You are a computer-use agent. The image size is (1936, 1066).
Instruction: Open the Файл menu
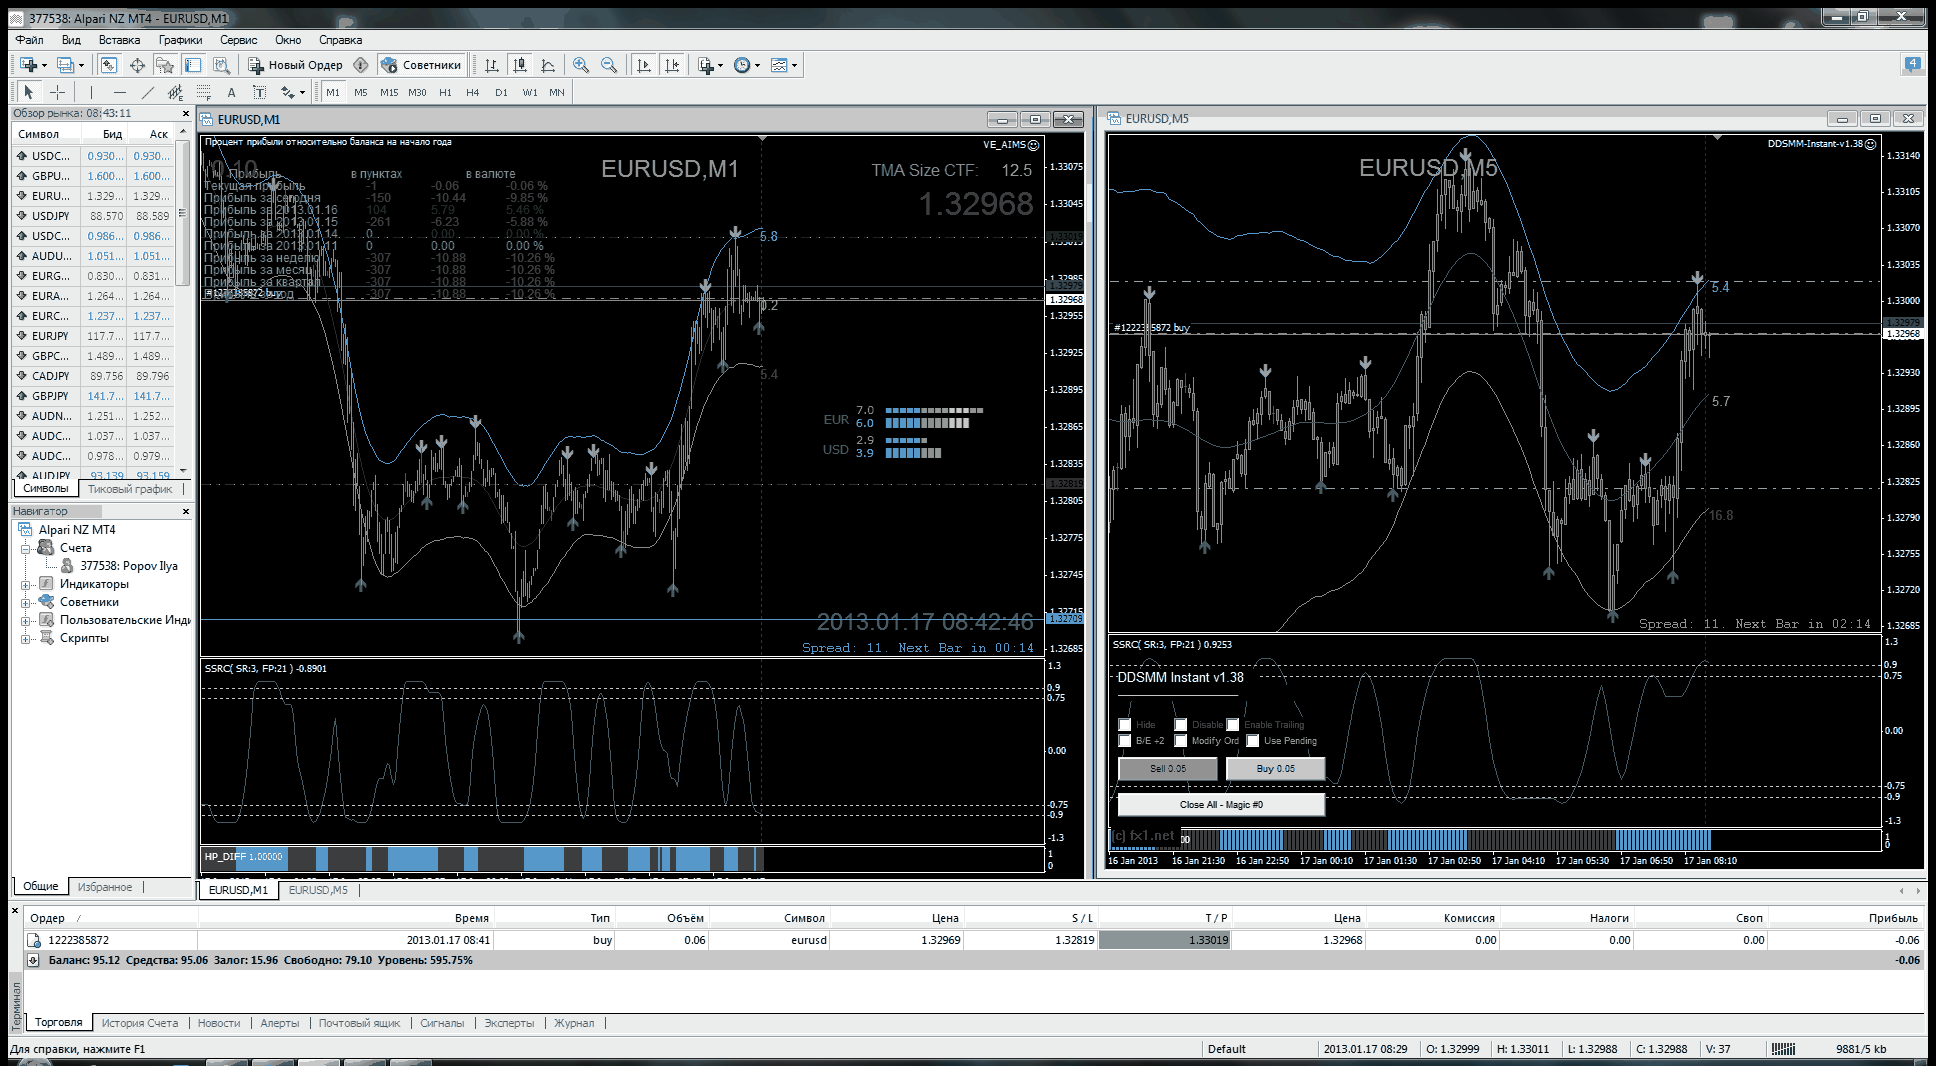30,40
